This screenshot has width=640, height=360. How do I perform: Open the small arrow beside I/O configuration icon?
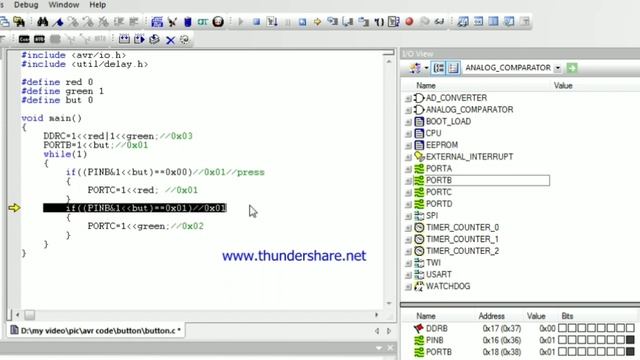click(426, 68)
